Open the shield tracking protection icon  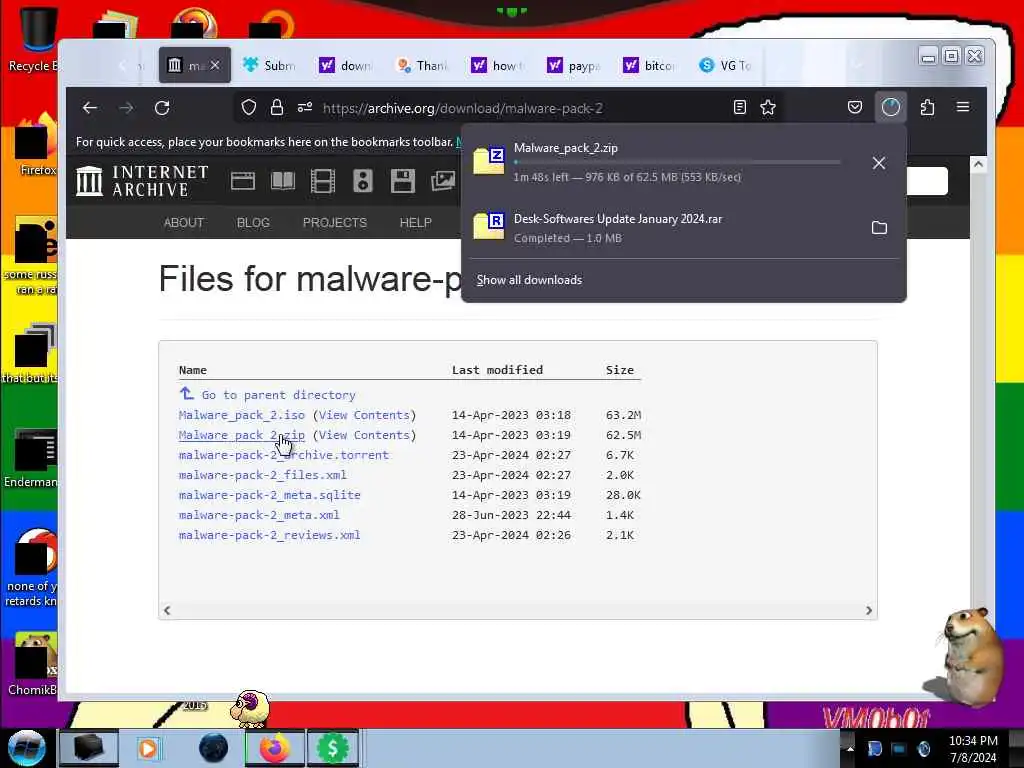[x=249, y=107]
